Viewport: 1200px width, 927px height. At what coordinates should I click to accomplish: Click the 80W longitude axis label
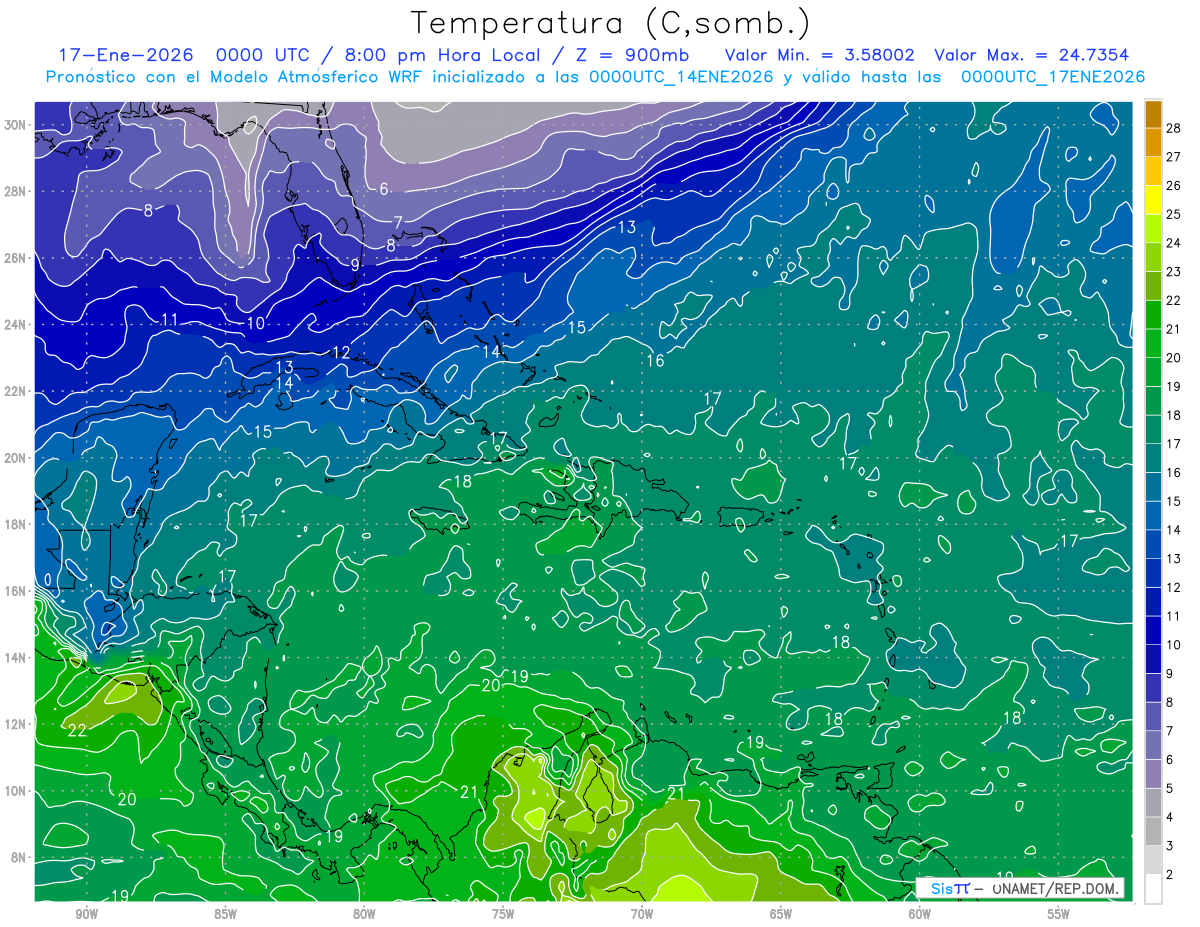click(364, 914)
